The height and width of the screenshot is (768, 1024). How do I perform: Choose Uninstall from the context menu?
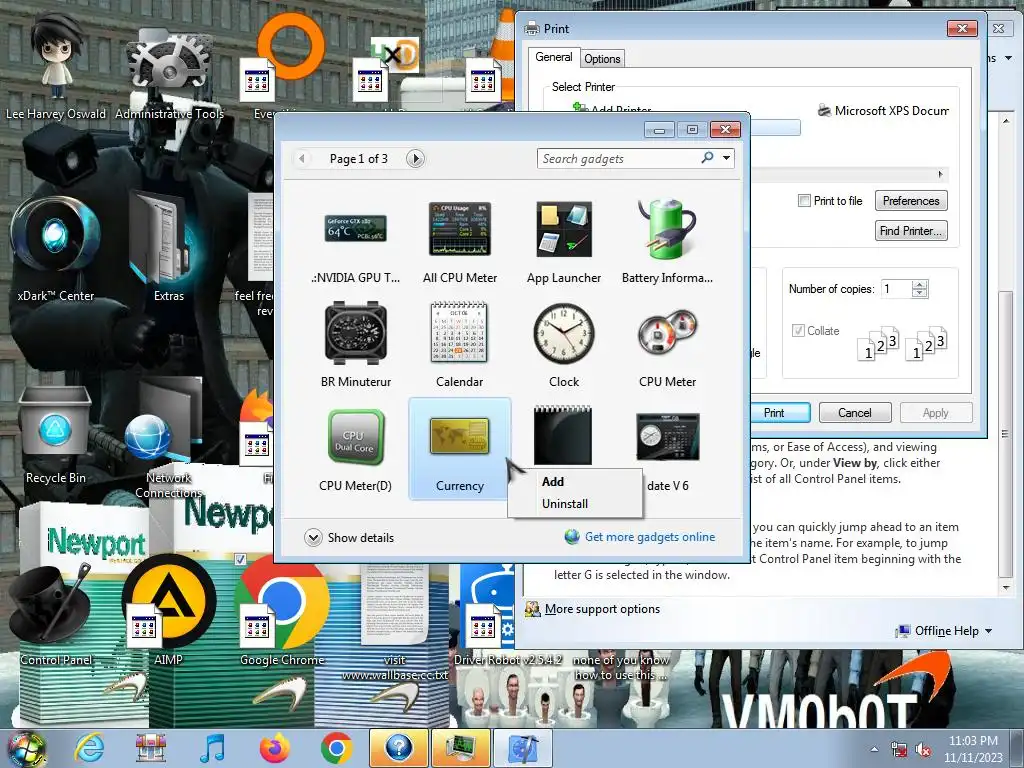coord(565,504)
